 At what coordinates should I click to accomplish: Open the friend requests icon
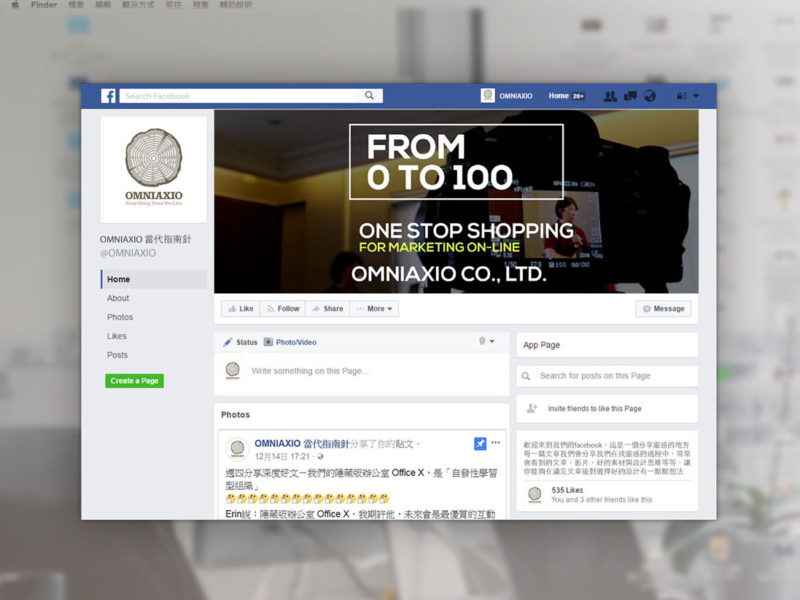(610, 96)
